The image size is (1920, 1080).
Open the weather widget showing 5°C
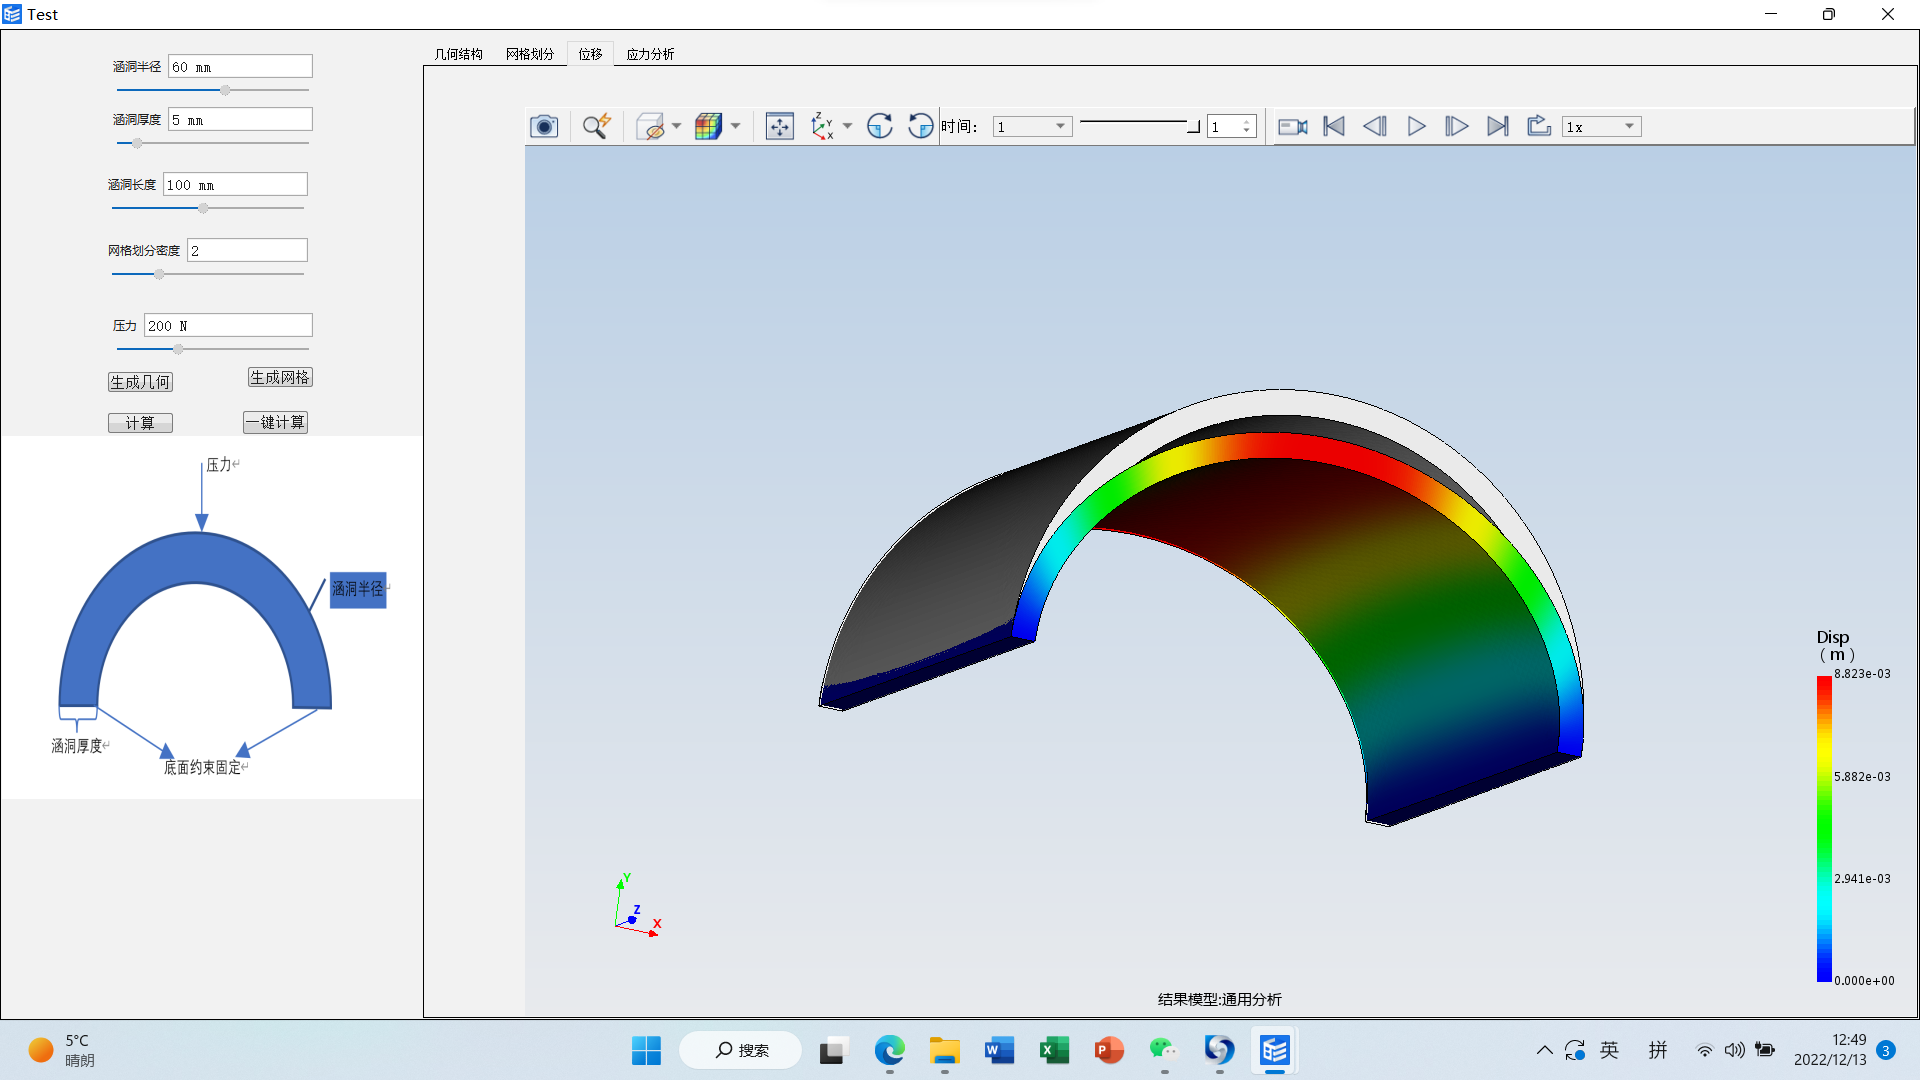coord(62,1050)
